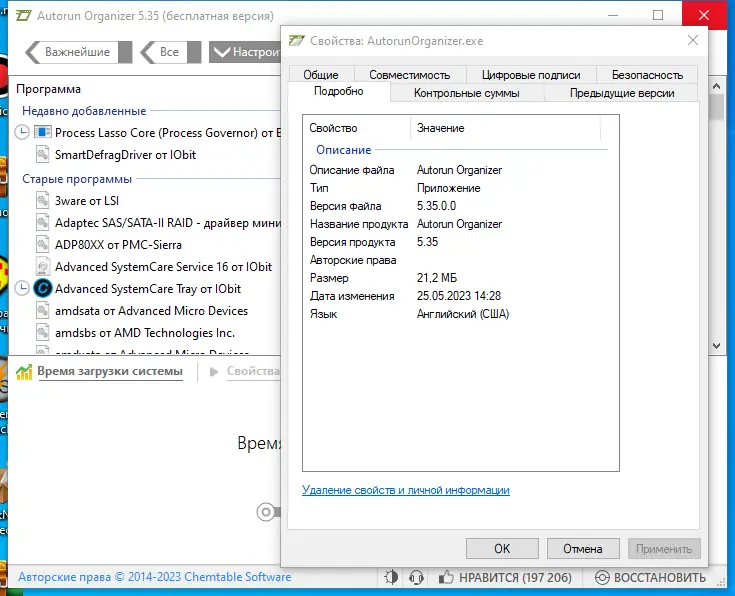Open the Предыдущие версии tab
The image size is (735, 596).
[622, 93]
